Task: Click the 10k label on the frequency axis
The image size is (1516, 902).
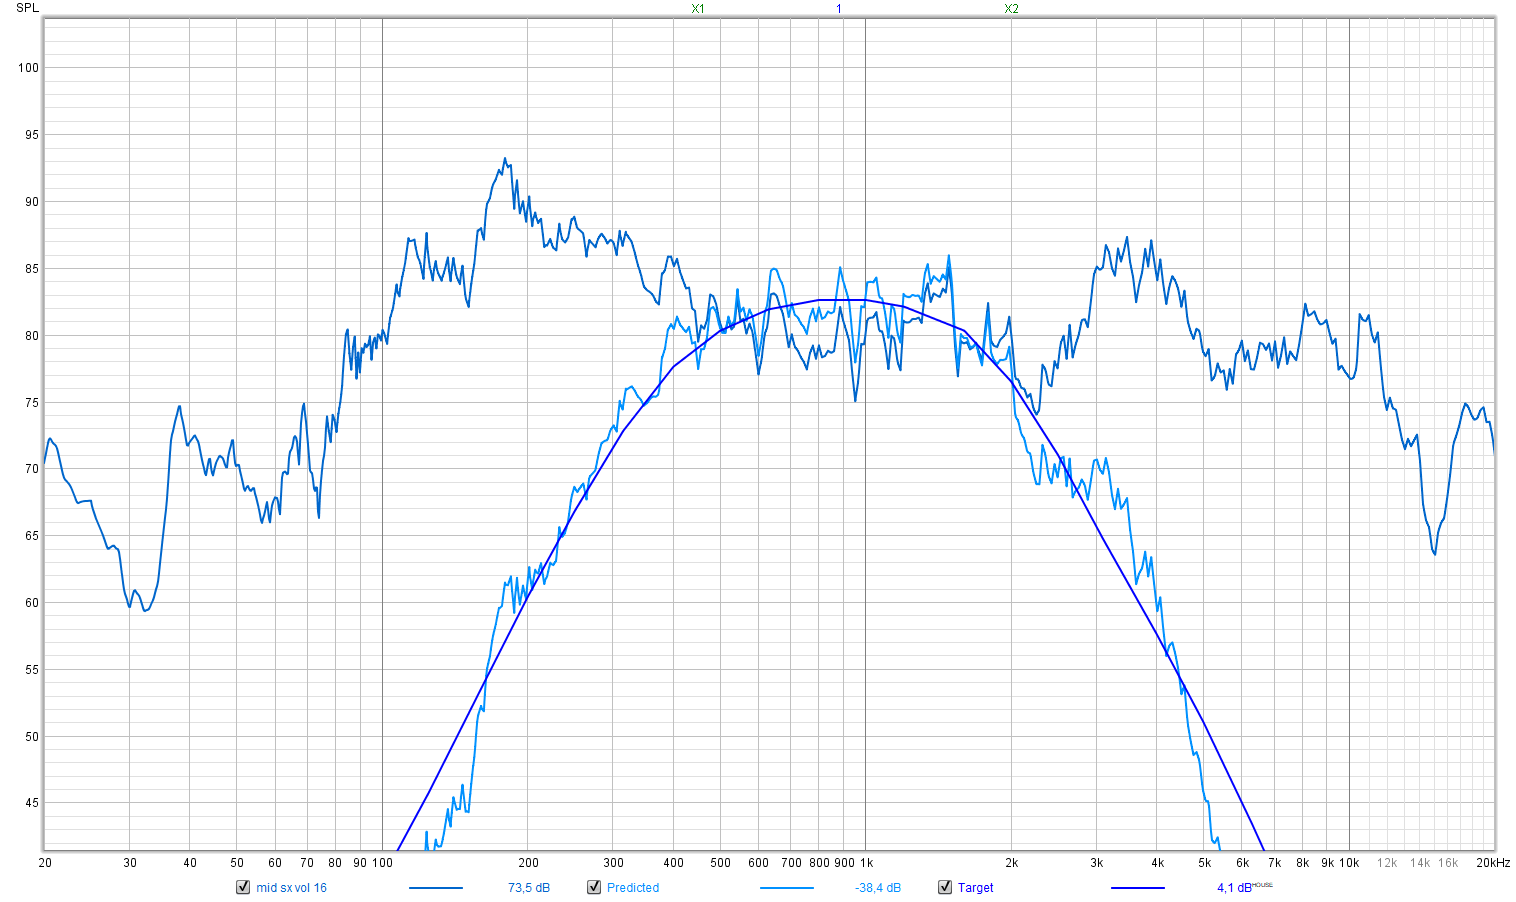Action: [x=1349, y=863]
